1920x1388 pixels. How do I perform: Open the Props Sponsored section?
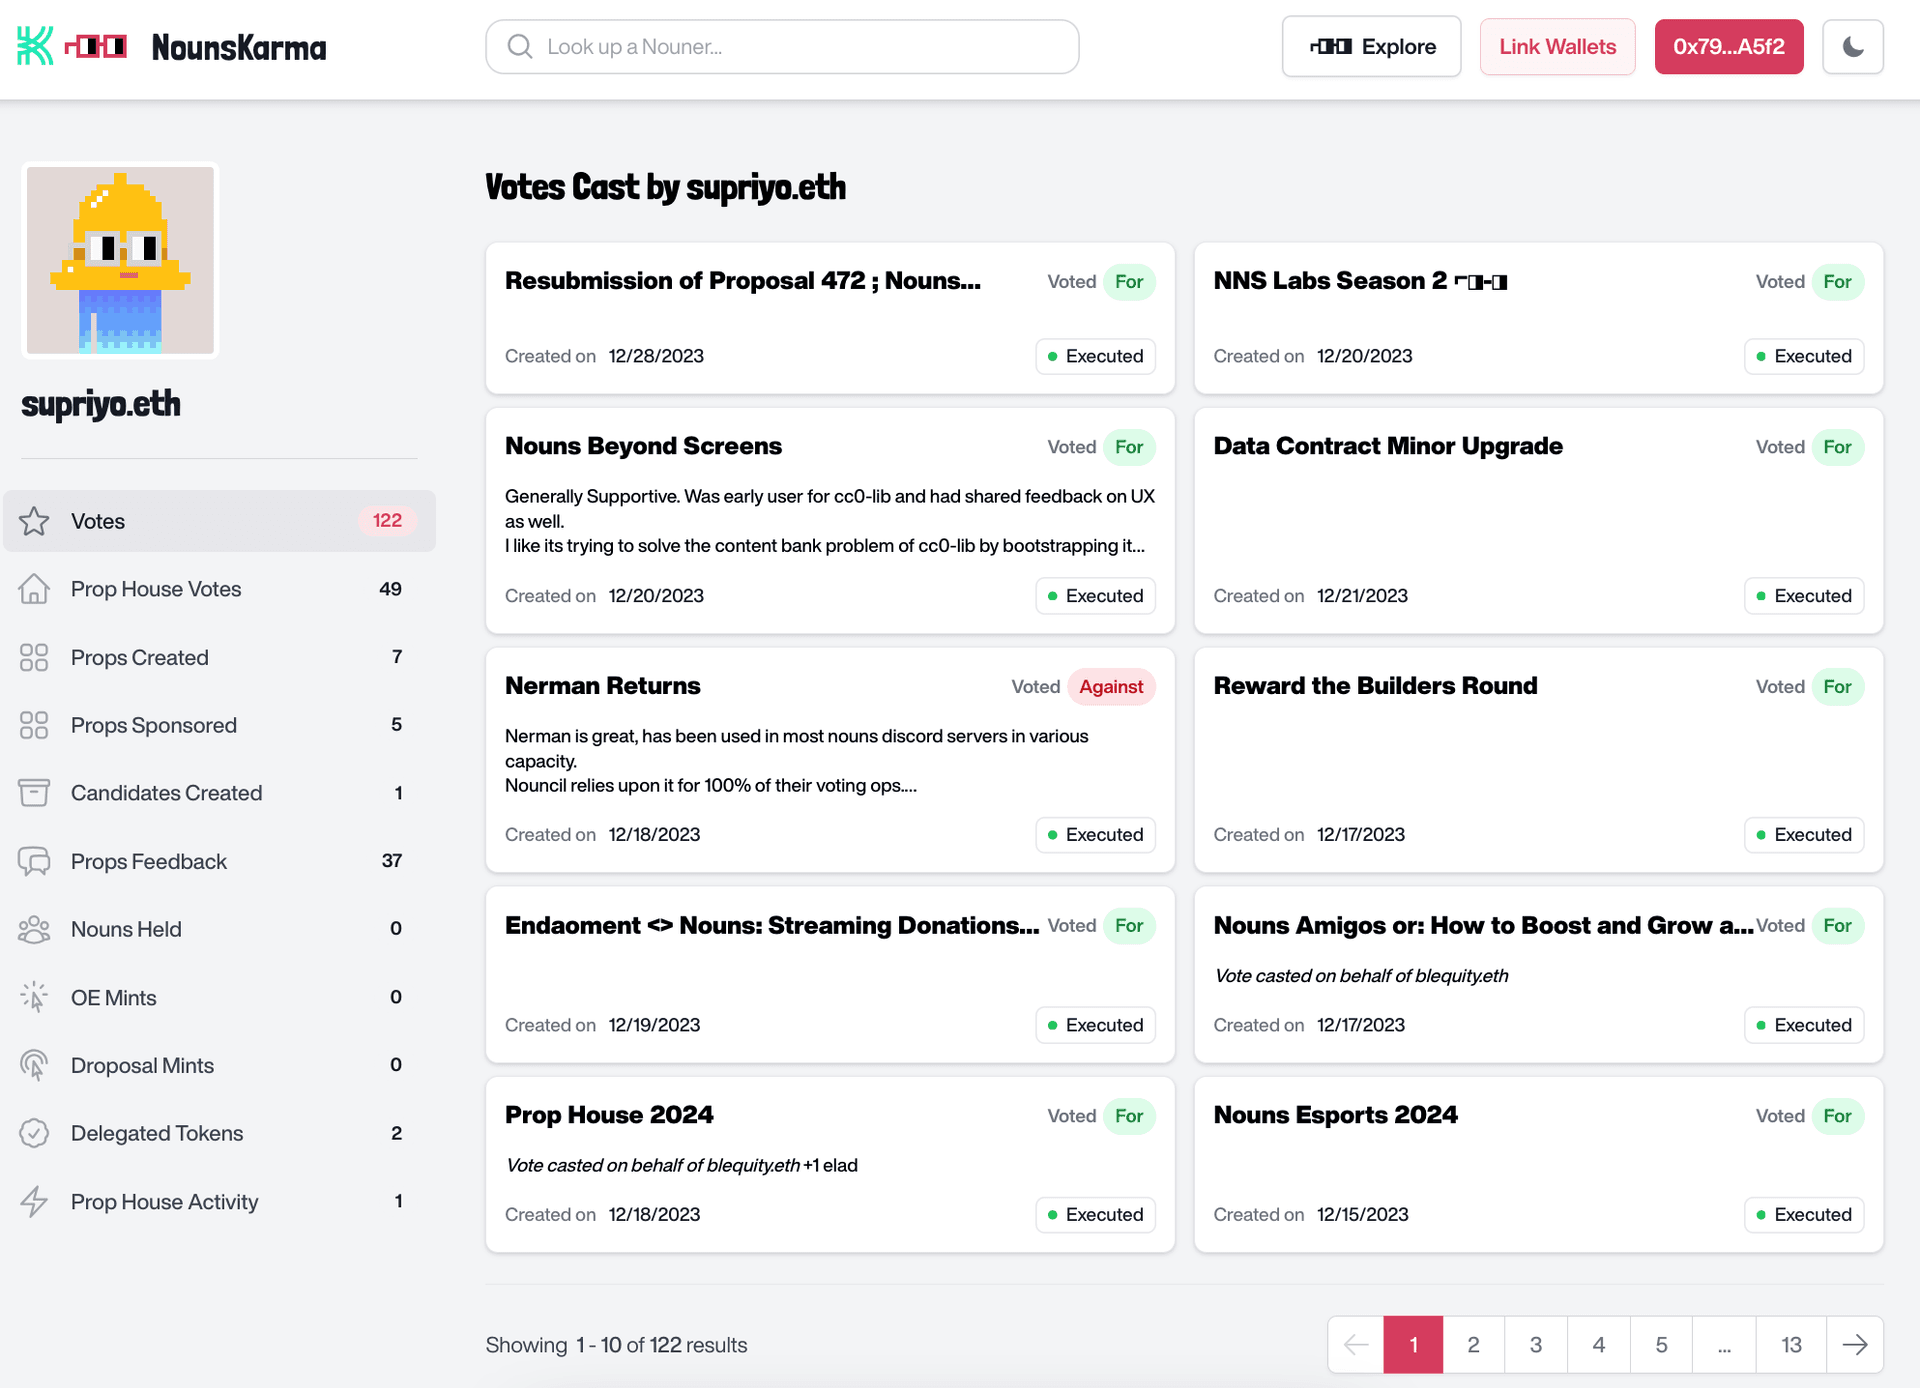point(154,725)
